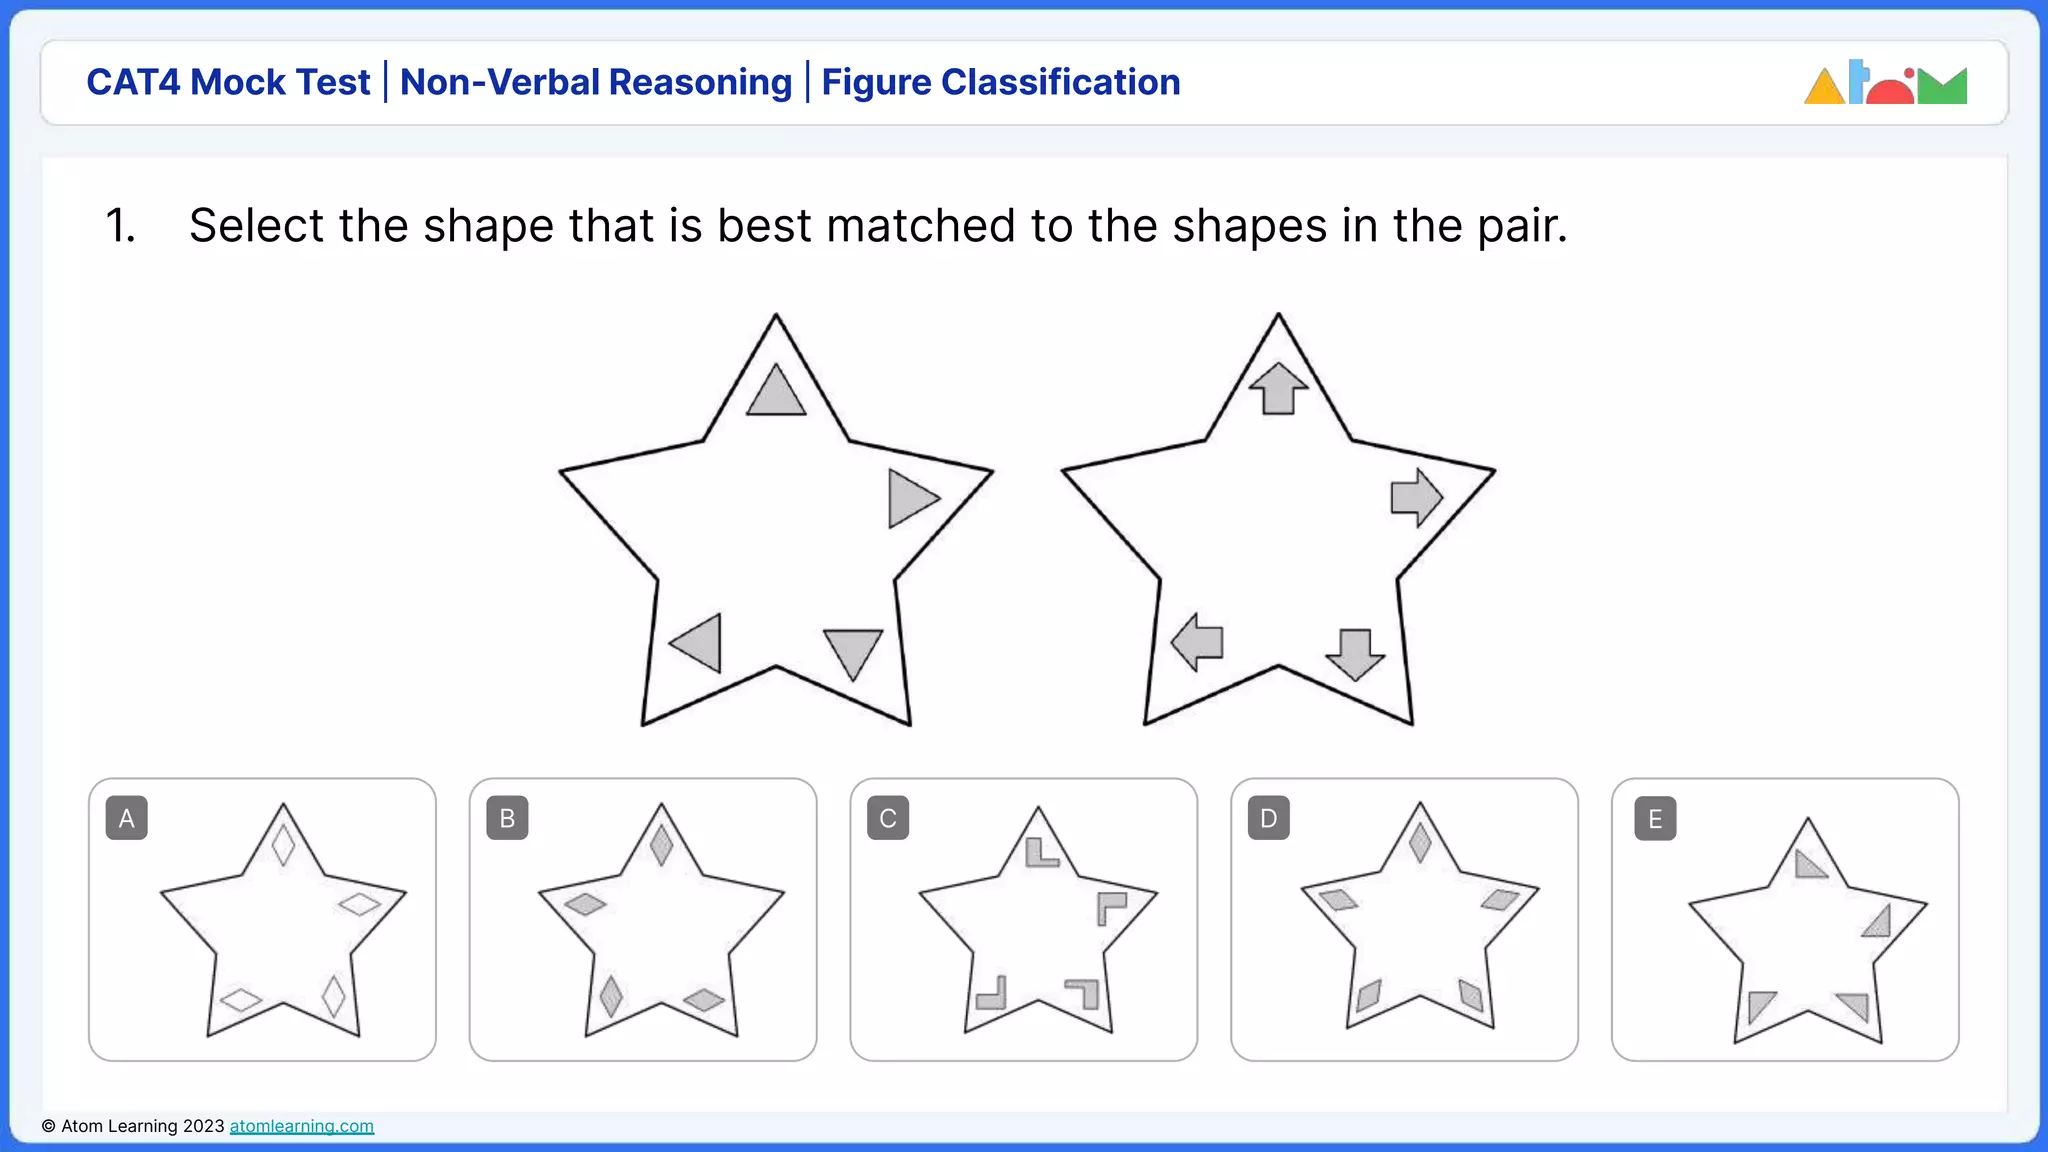
Task: Choose answer option E with triangles
Action: point(1785,920)
